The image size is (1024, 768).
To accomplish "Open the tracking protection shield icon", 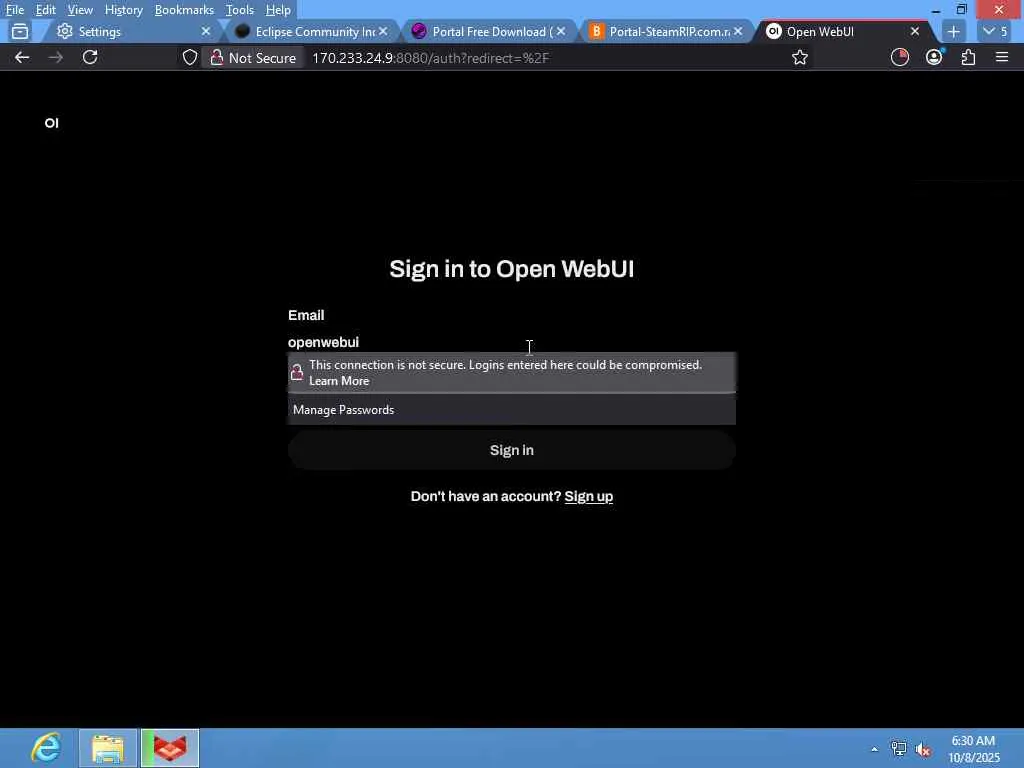I will 189,57.
